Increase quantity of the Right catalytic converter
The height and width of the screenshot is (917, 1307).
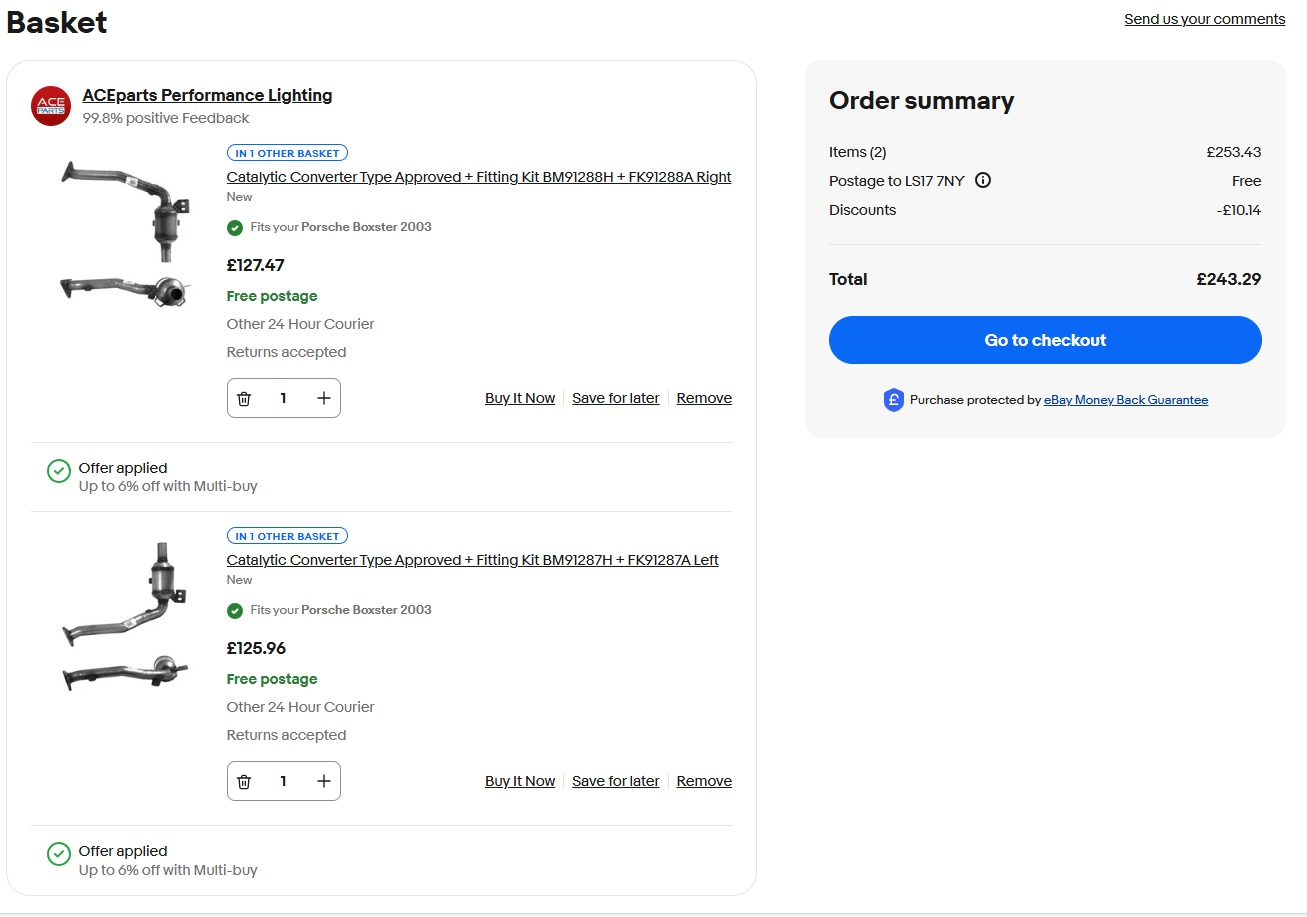click(323, 398)
